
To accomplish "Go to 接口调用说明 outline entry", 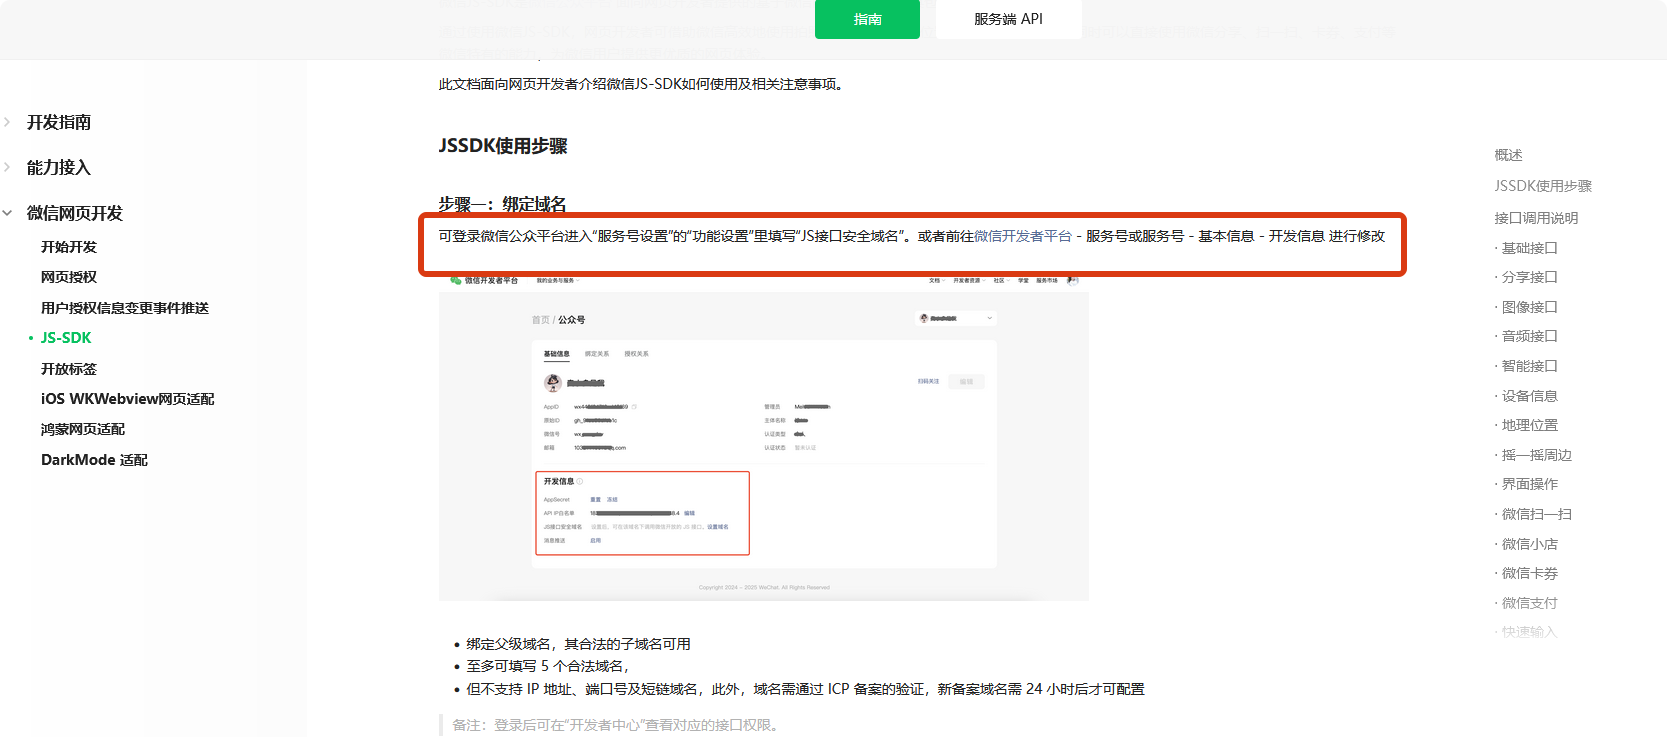I will pos(1536,218).
